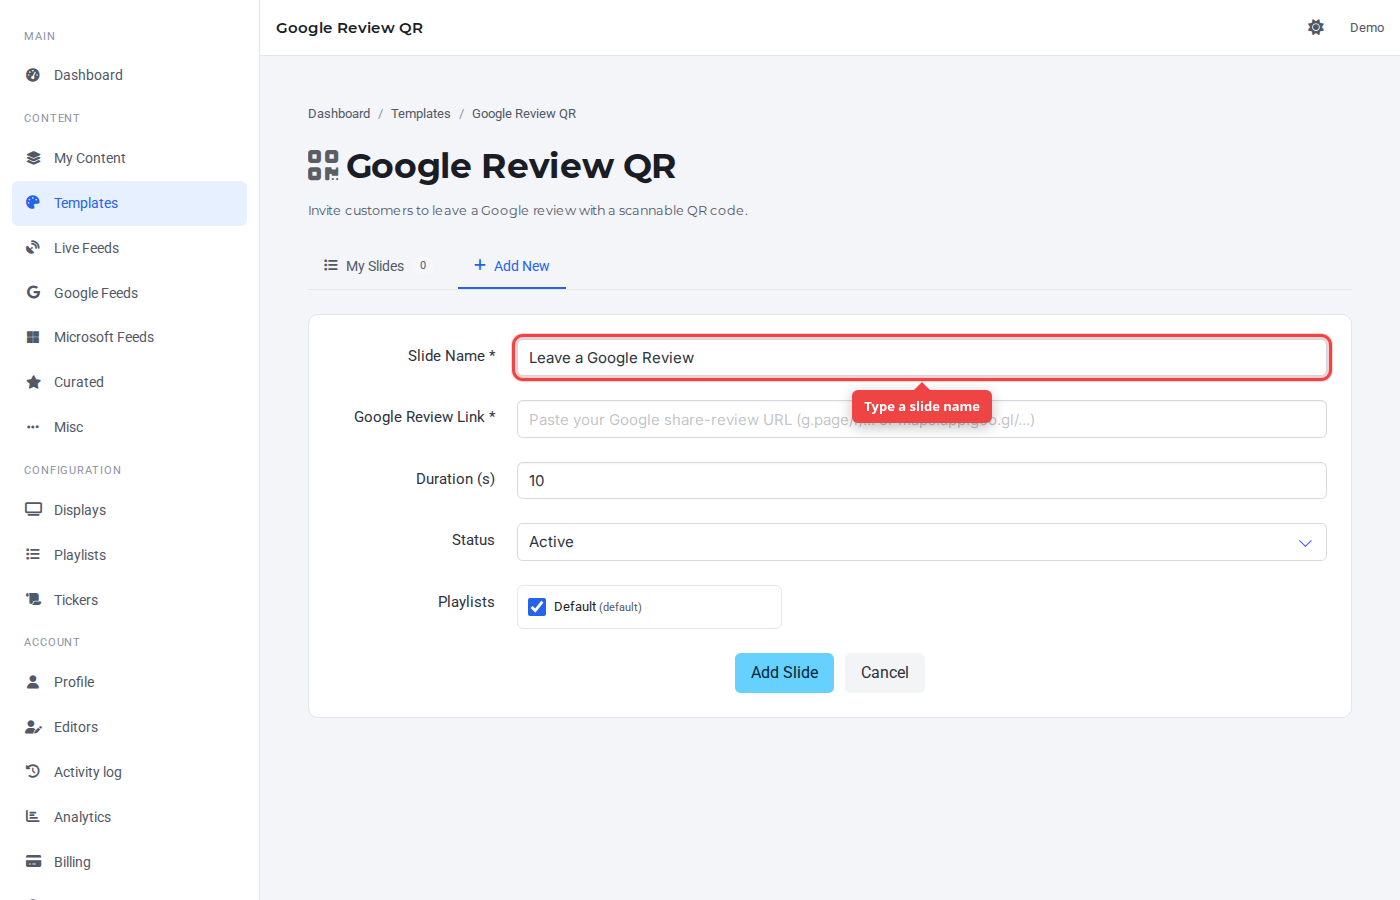Uncheck the Default playlist checkbox

537,607
